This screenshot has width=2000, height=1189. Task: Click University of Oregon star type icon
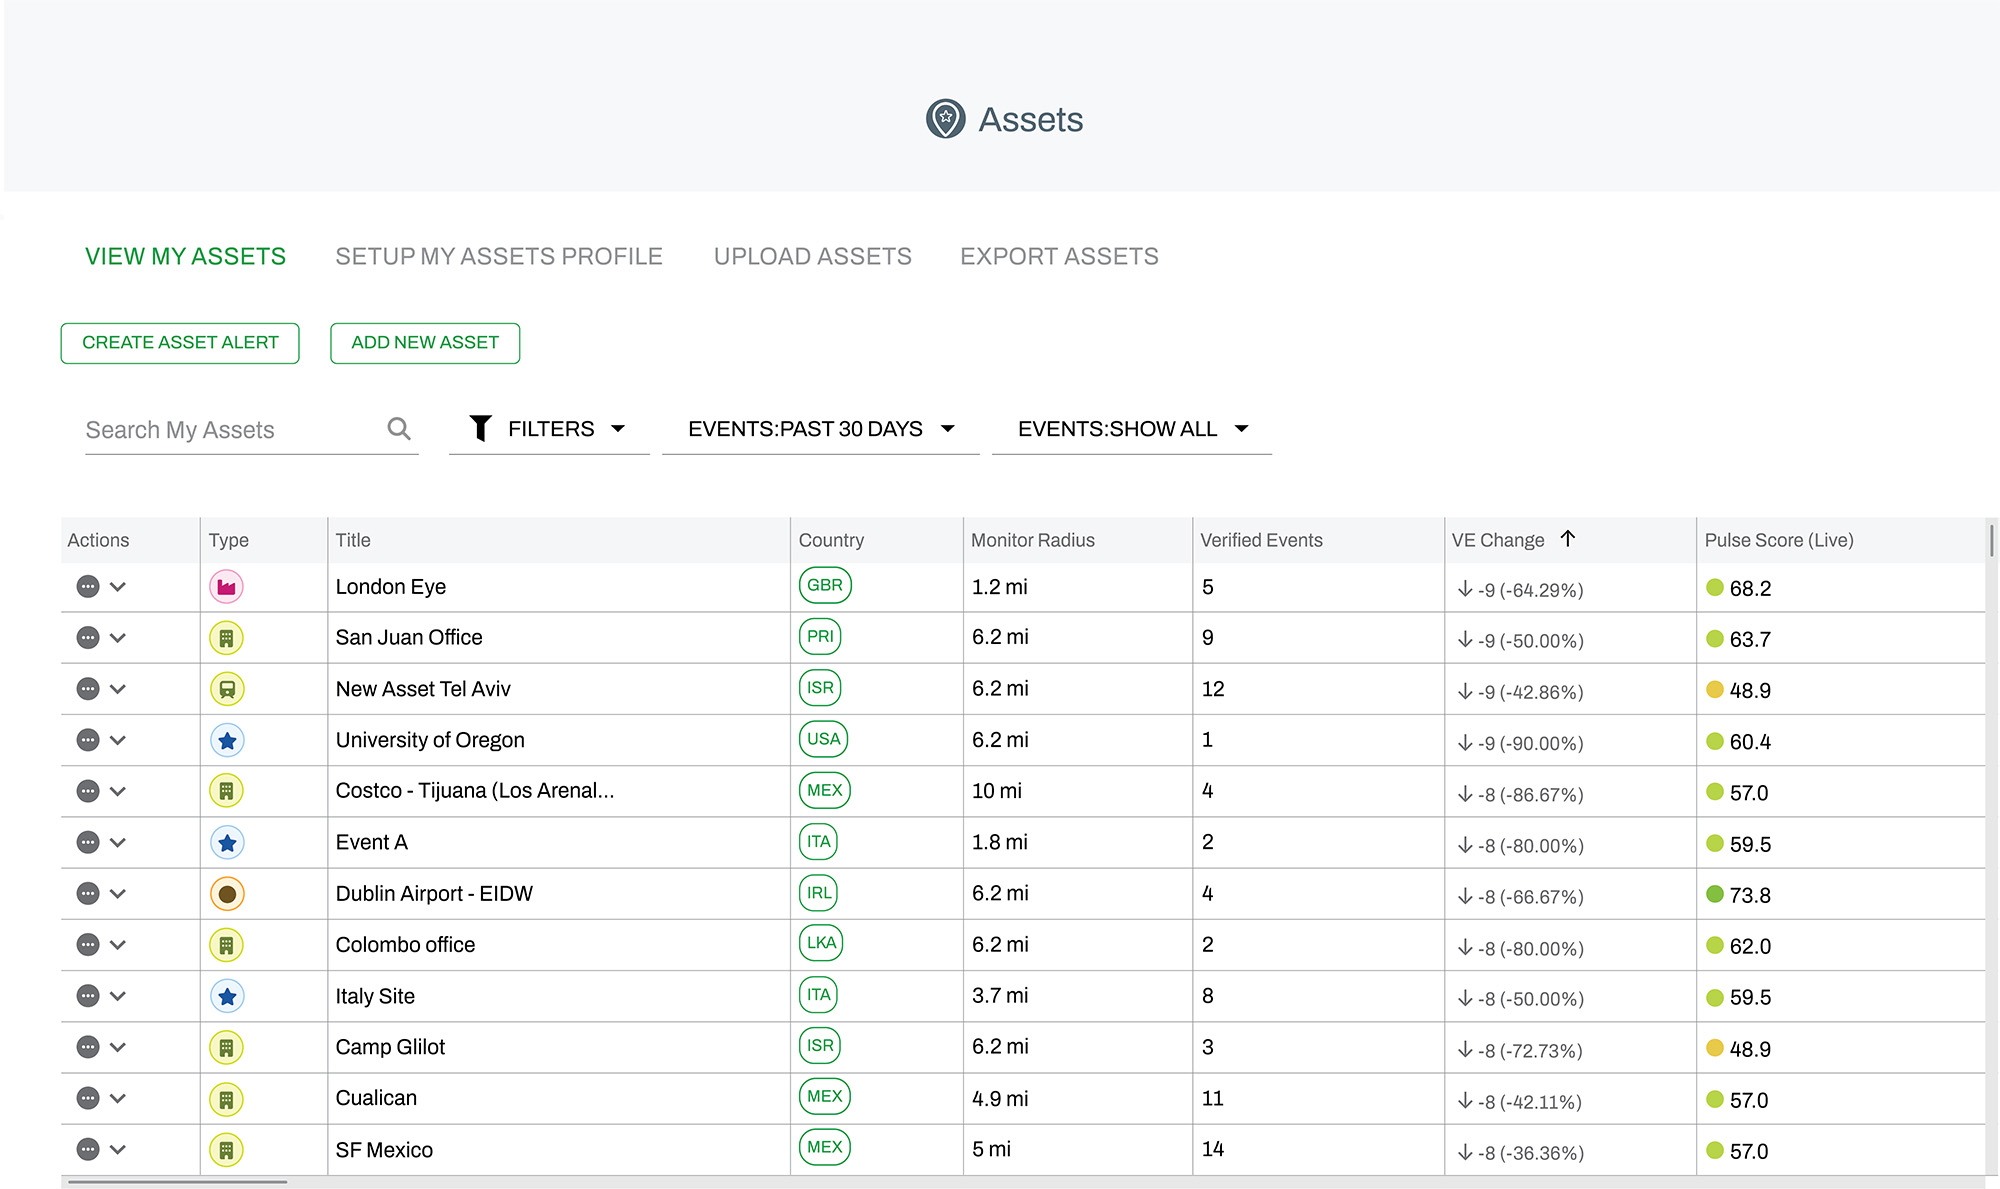[227, 741]
